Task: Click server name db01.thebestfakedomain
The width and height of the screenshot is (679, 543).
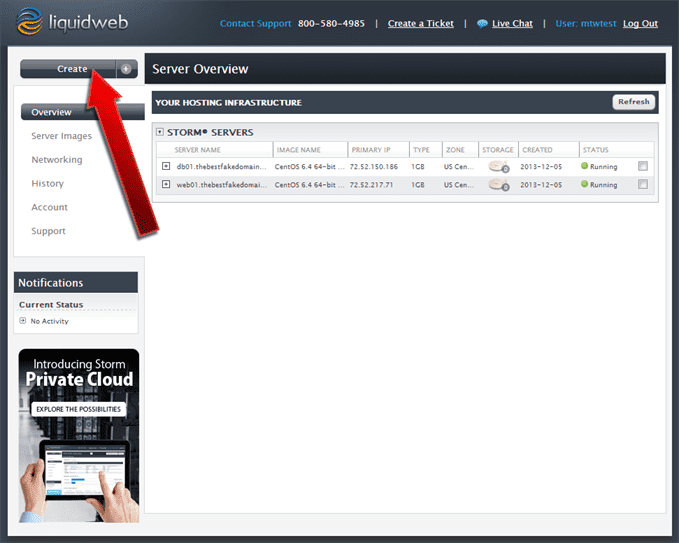Action: 221,167
